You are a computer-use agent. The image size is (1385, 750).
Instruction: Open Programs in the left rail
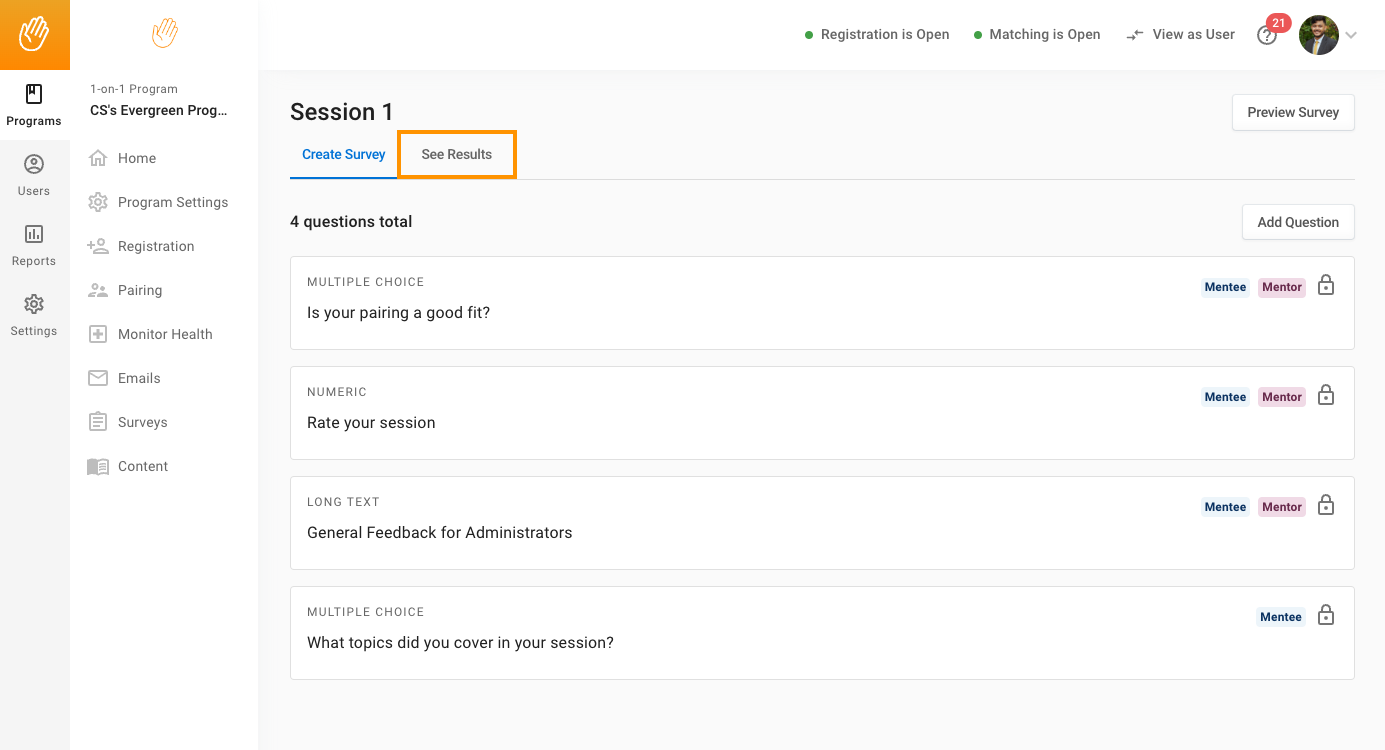click(34, 106)
